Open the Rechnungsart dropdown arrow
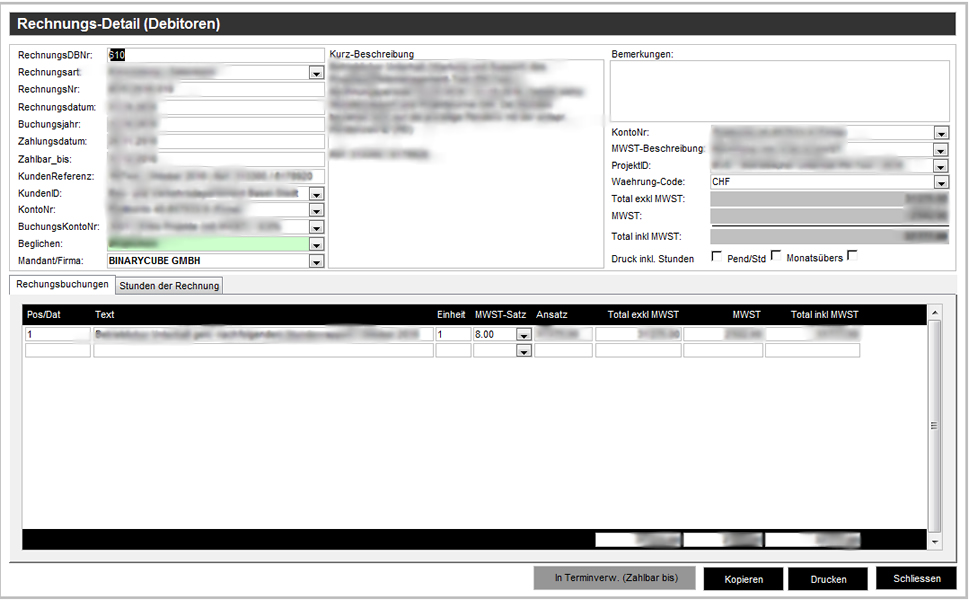The height and width of the screenshot is (600, 969). [316, 73]
